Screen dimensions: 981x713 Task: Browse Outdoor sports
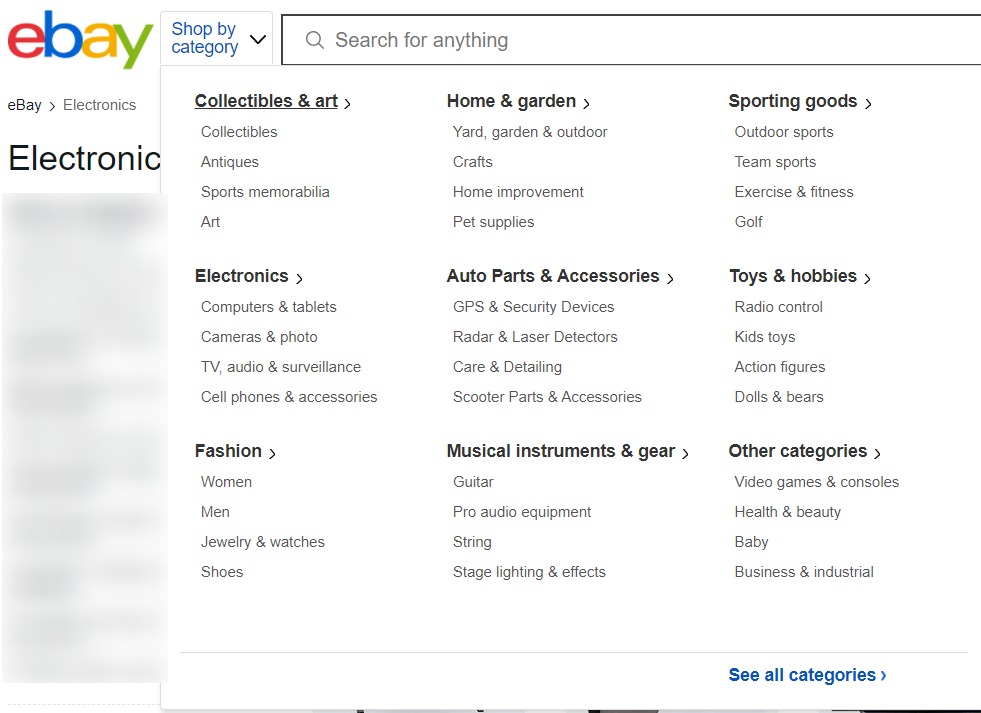[784, 132]
